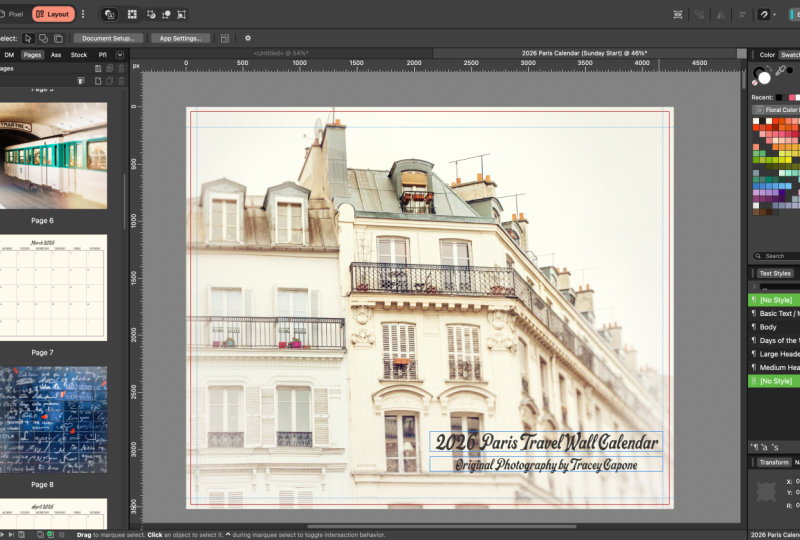Screen dimensions: 800x540
Task: Apply Days of the Week paragraph style
Action: click(x=774, y=340)
